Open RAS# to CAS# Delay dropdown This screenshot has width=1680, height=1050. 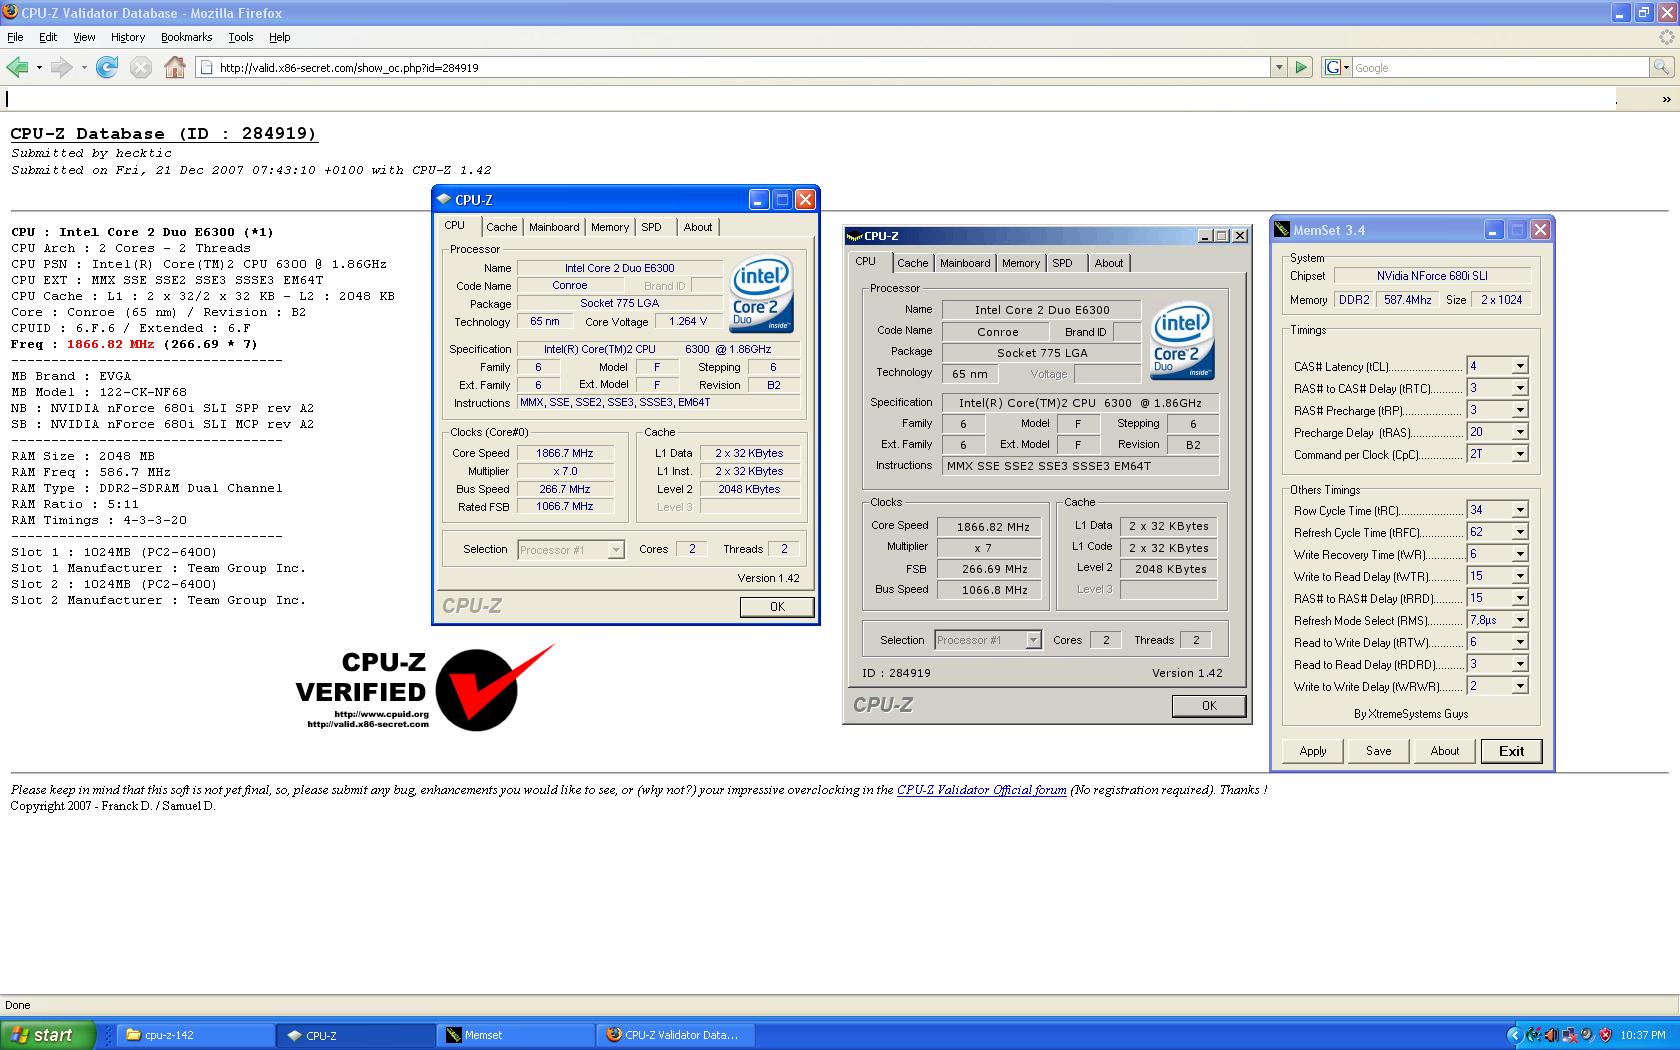[1519, 388]
